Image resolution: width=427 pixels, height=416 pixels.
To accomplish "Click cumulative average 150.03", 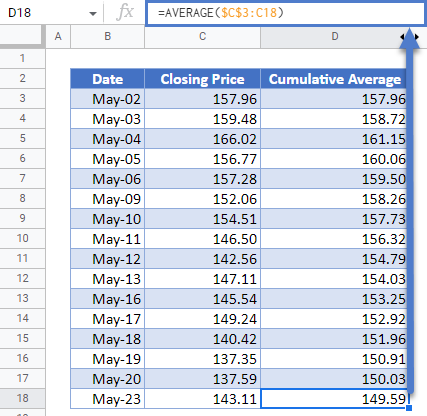I will (335, 379).
